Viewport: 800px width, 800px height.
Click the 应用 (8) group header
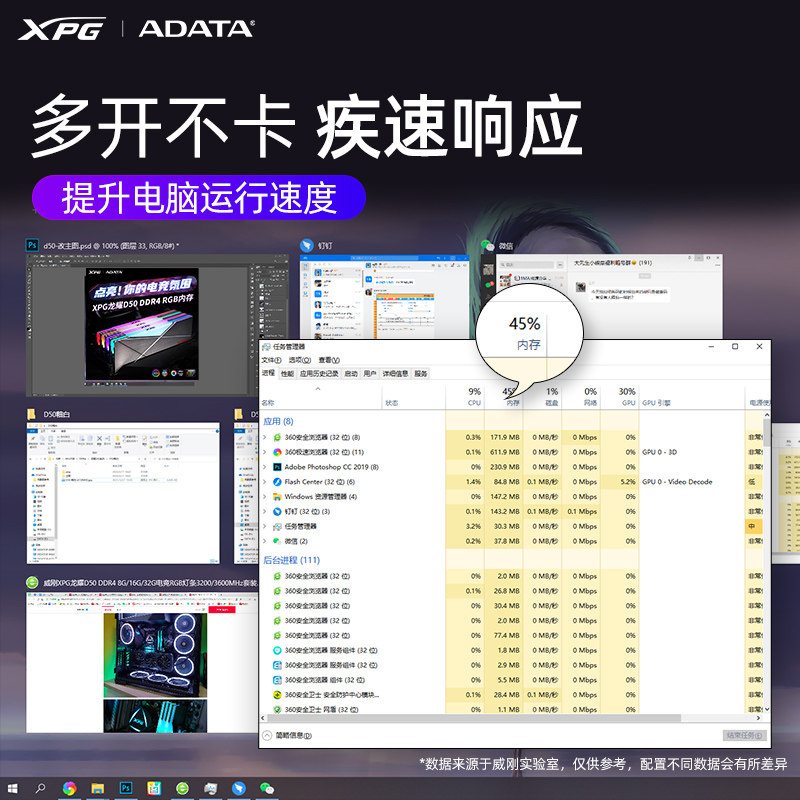tap(278, 421)
